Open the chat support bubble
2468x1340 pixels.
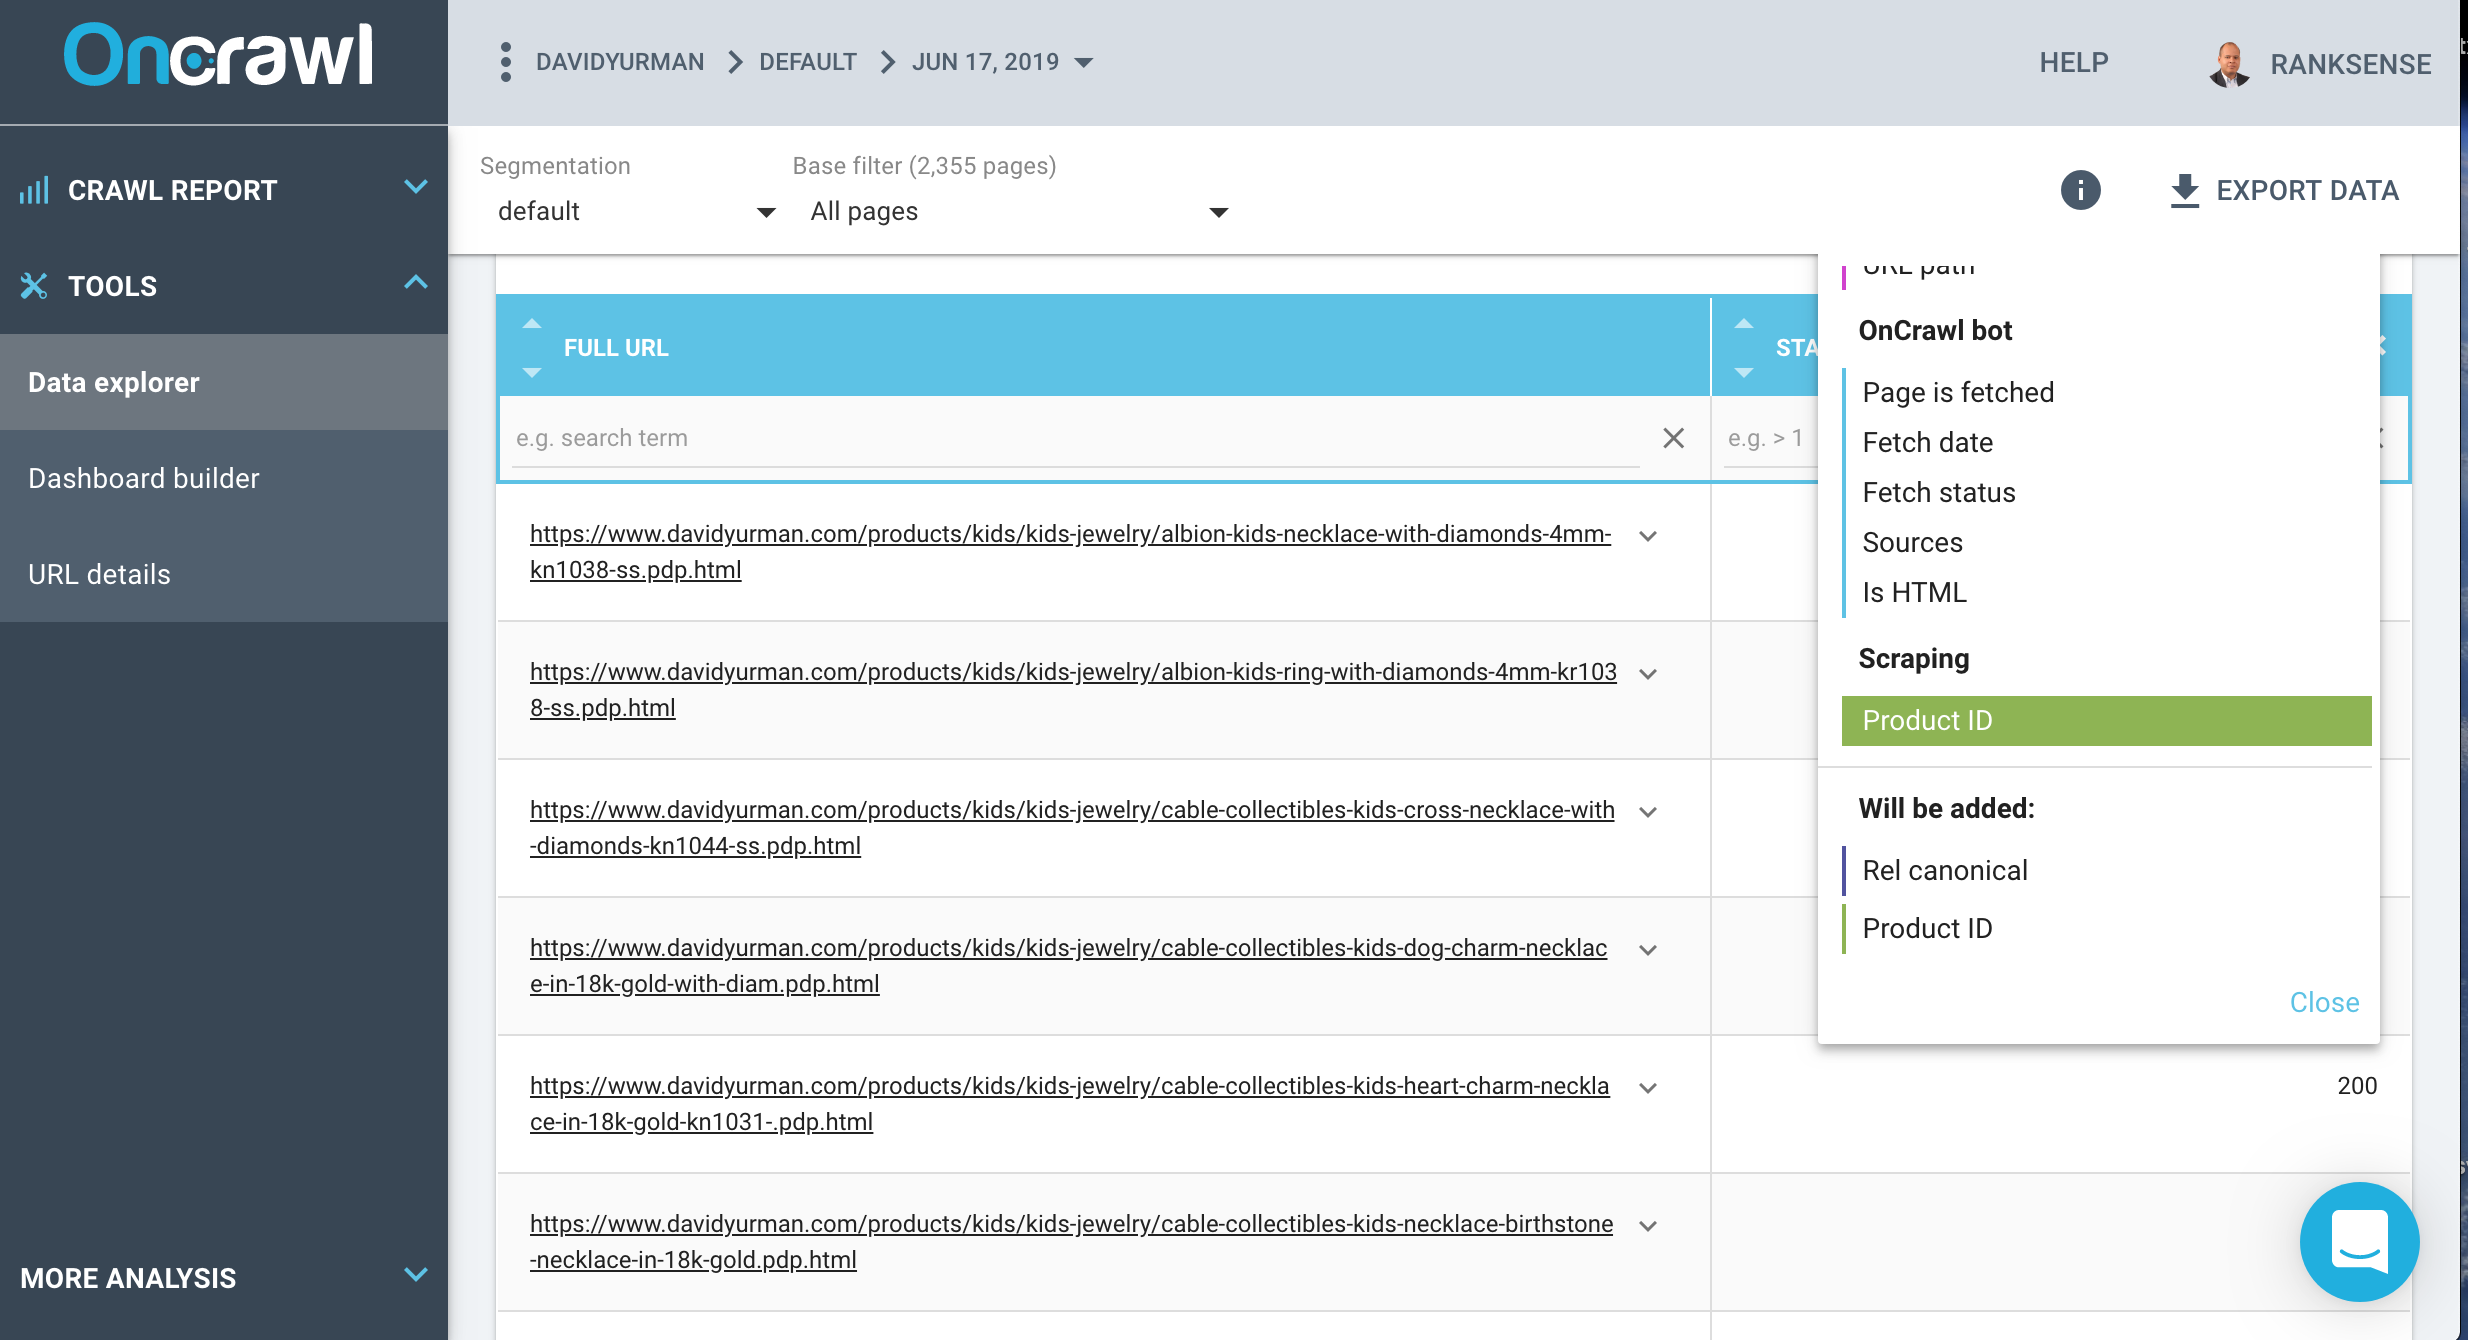tap(2359, 1241)
